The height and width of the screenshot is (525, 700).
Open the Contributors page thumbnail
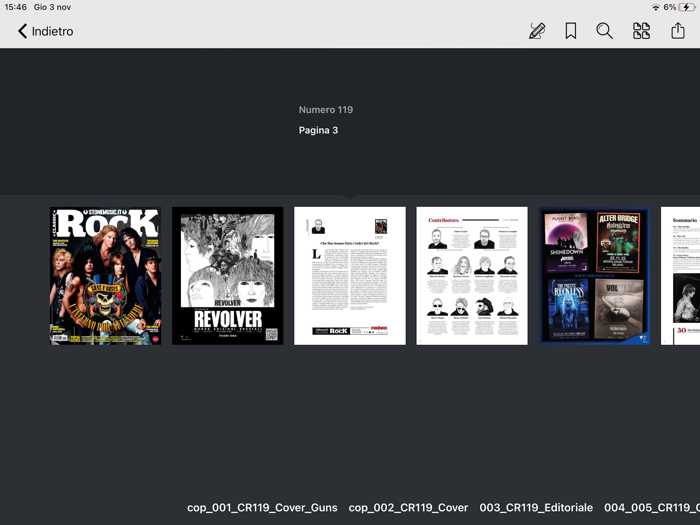pyautogui.click(x=472, y=276)
